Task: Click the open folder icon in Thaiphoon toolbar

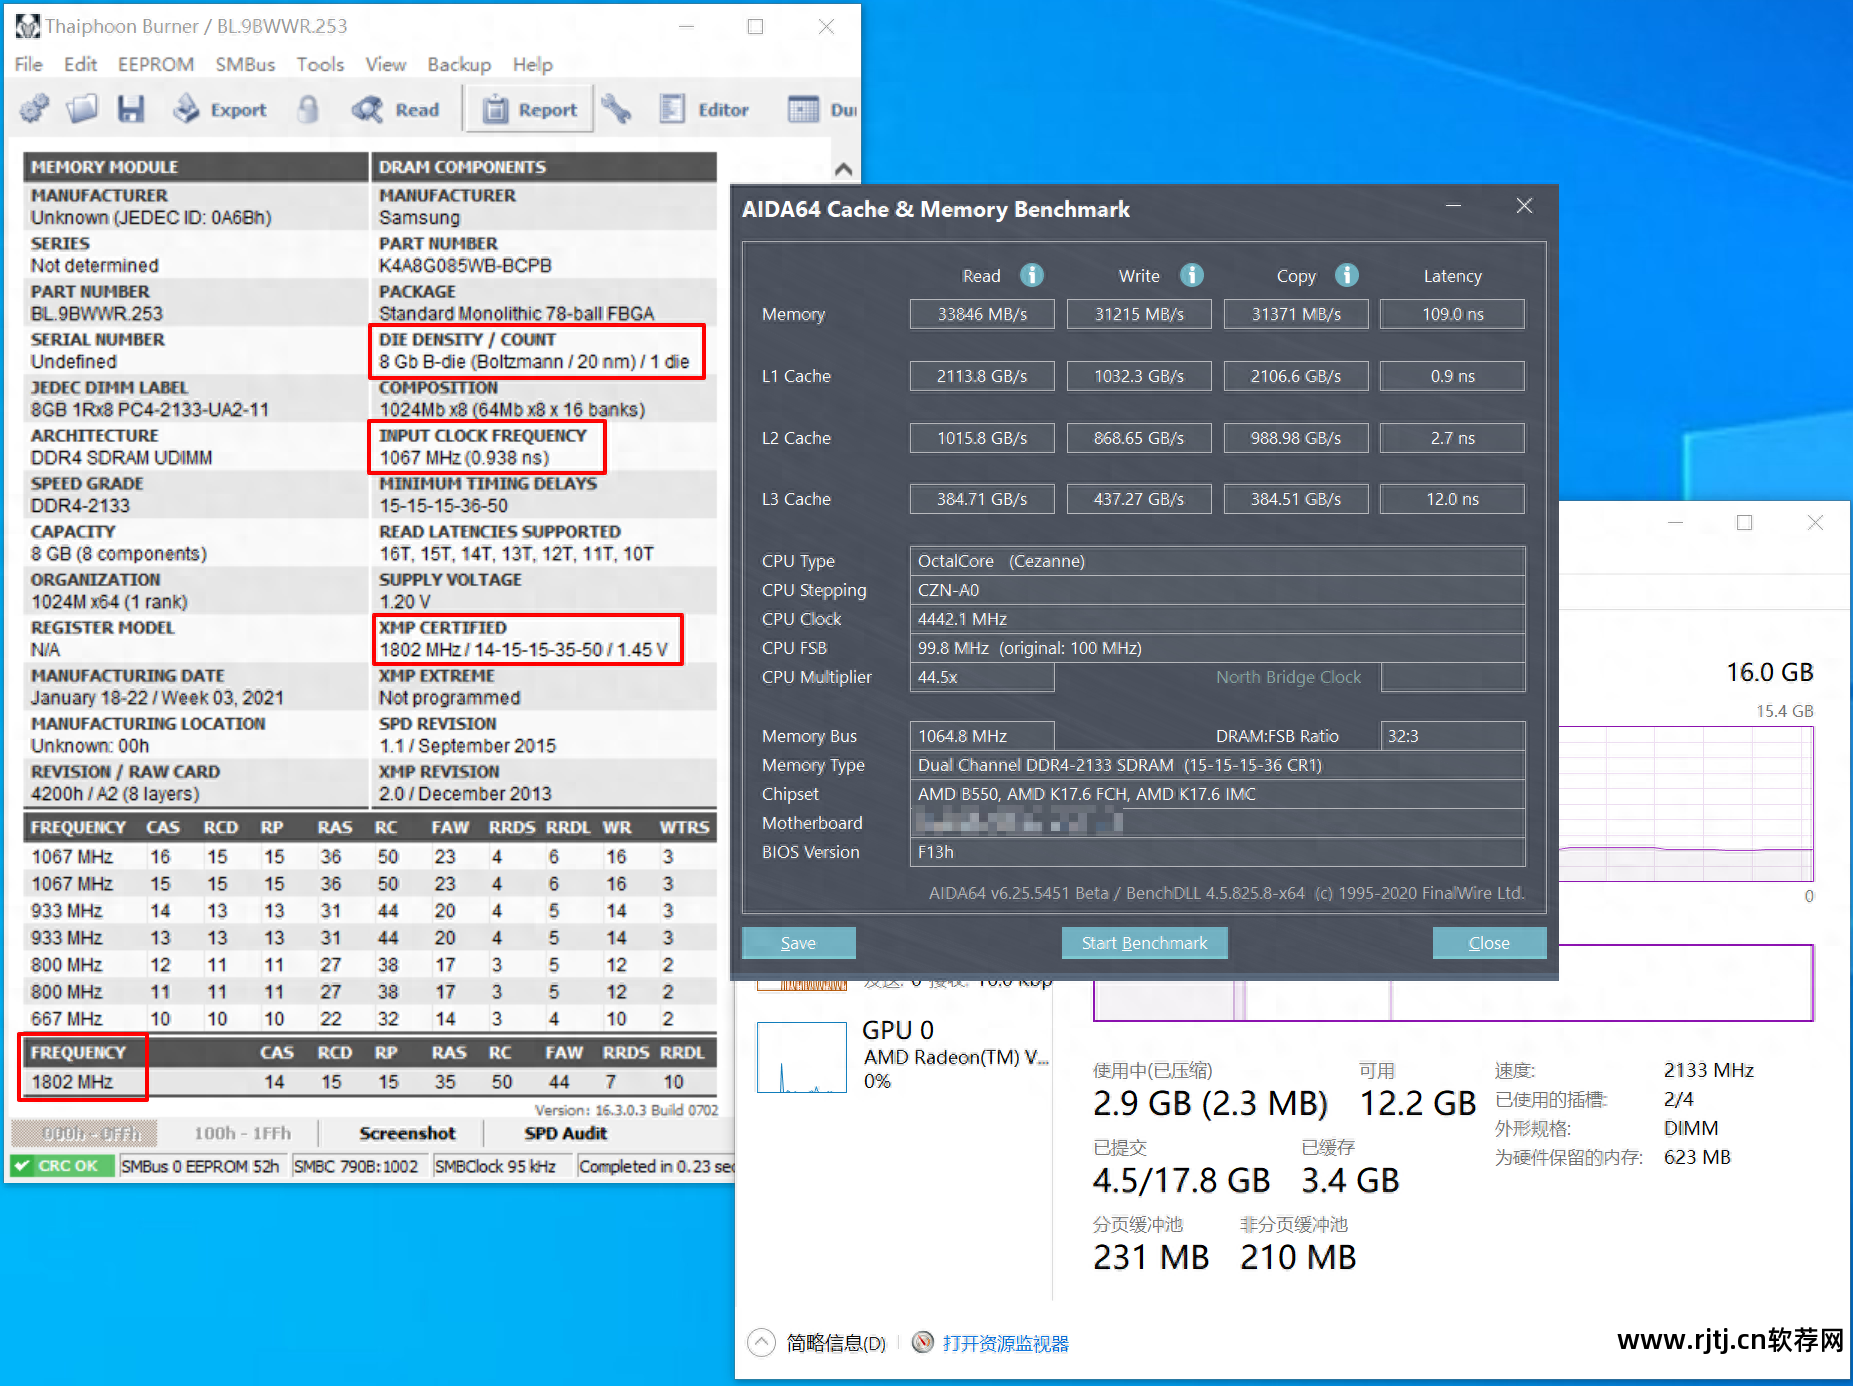Action: (82, 109)
